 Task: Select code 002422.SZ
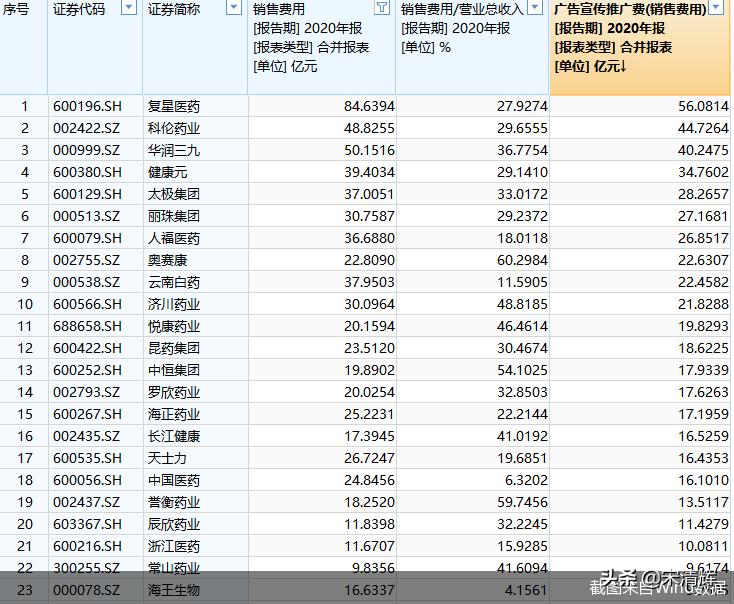coord(87,128)
